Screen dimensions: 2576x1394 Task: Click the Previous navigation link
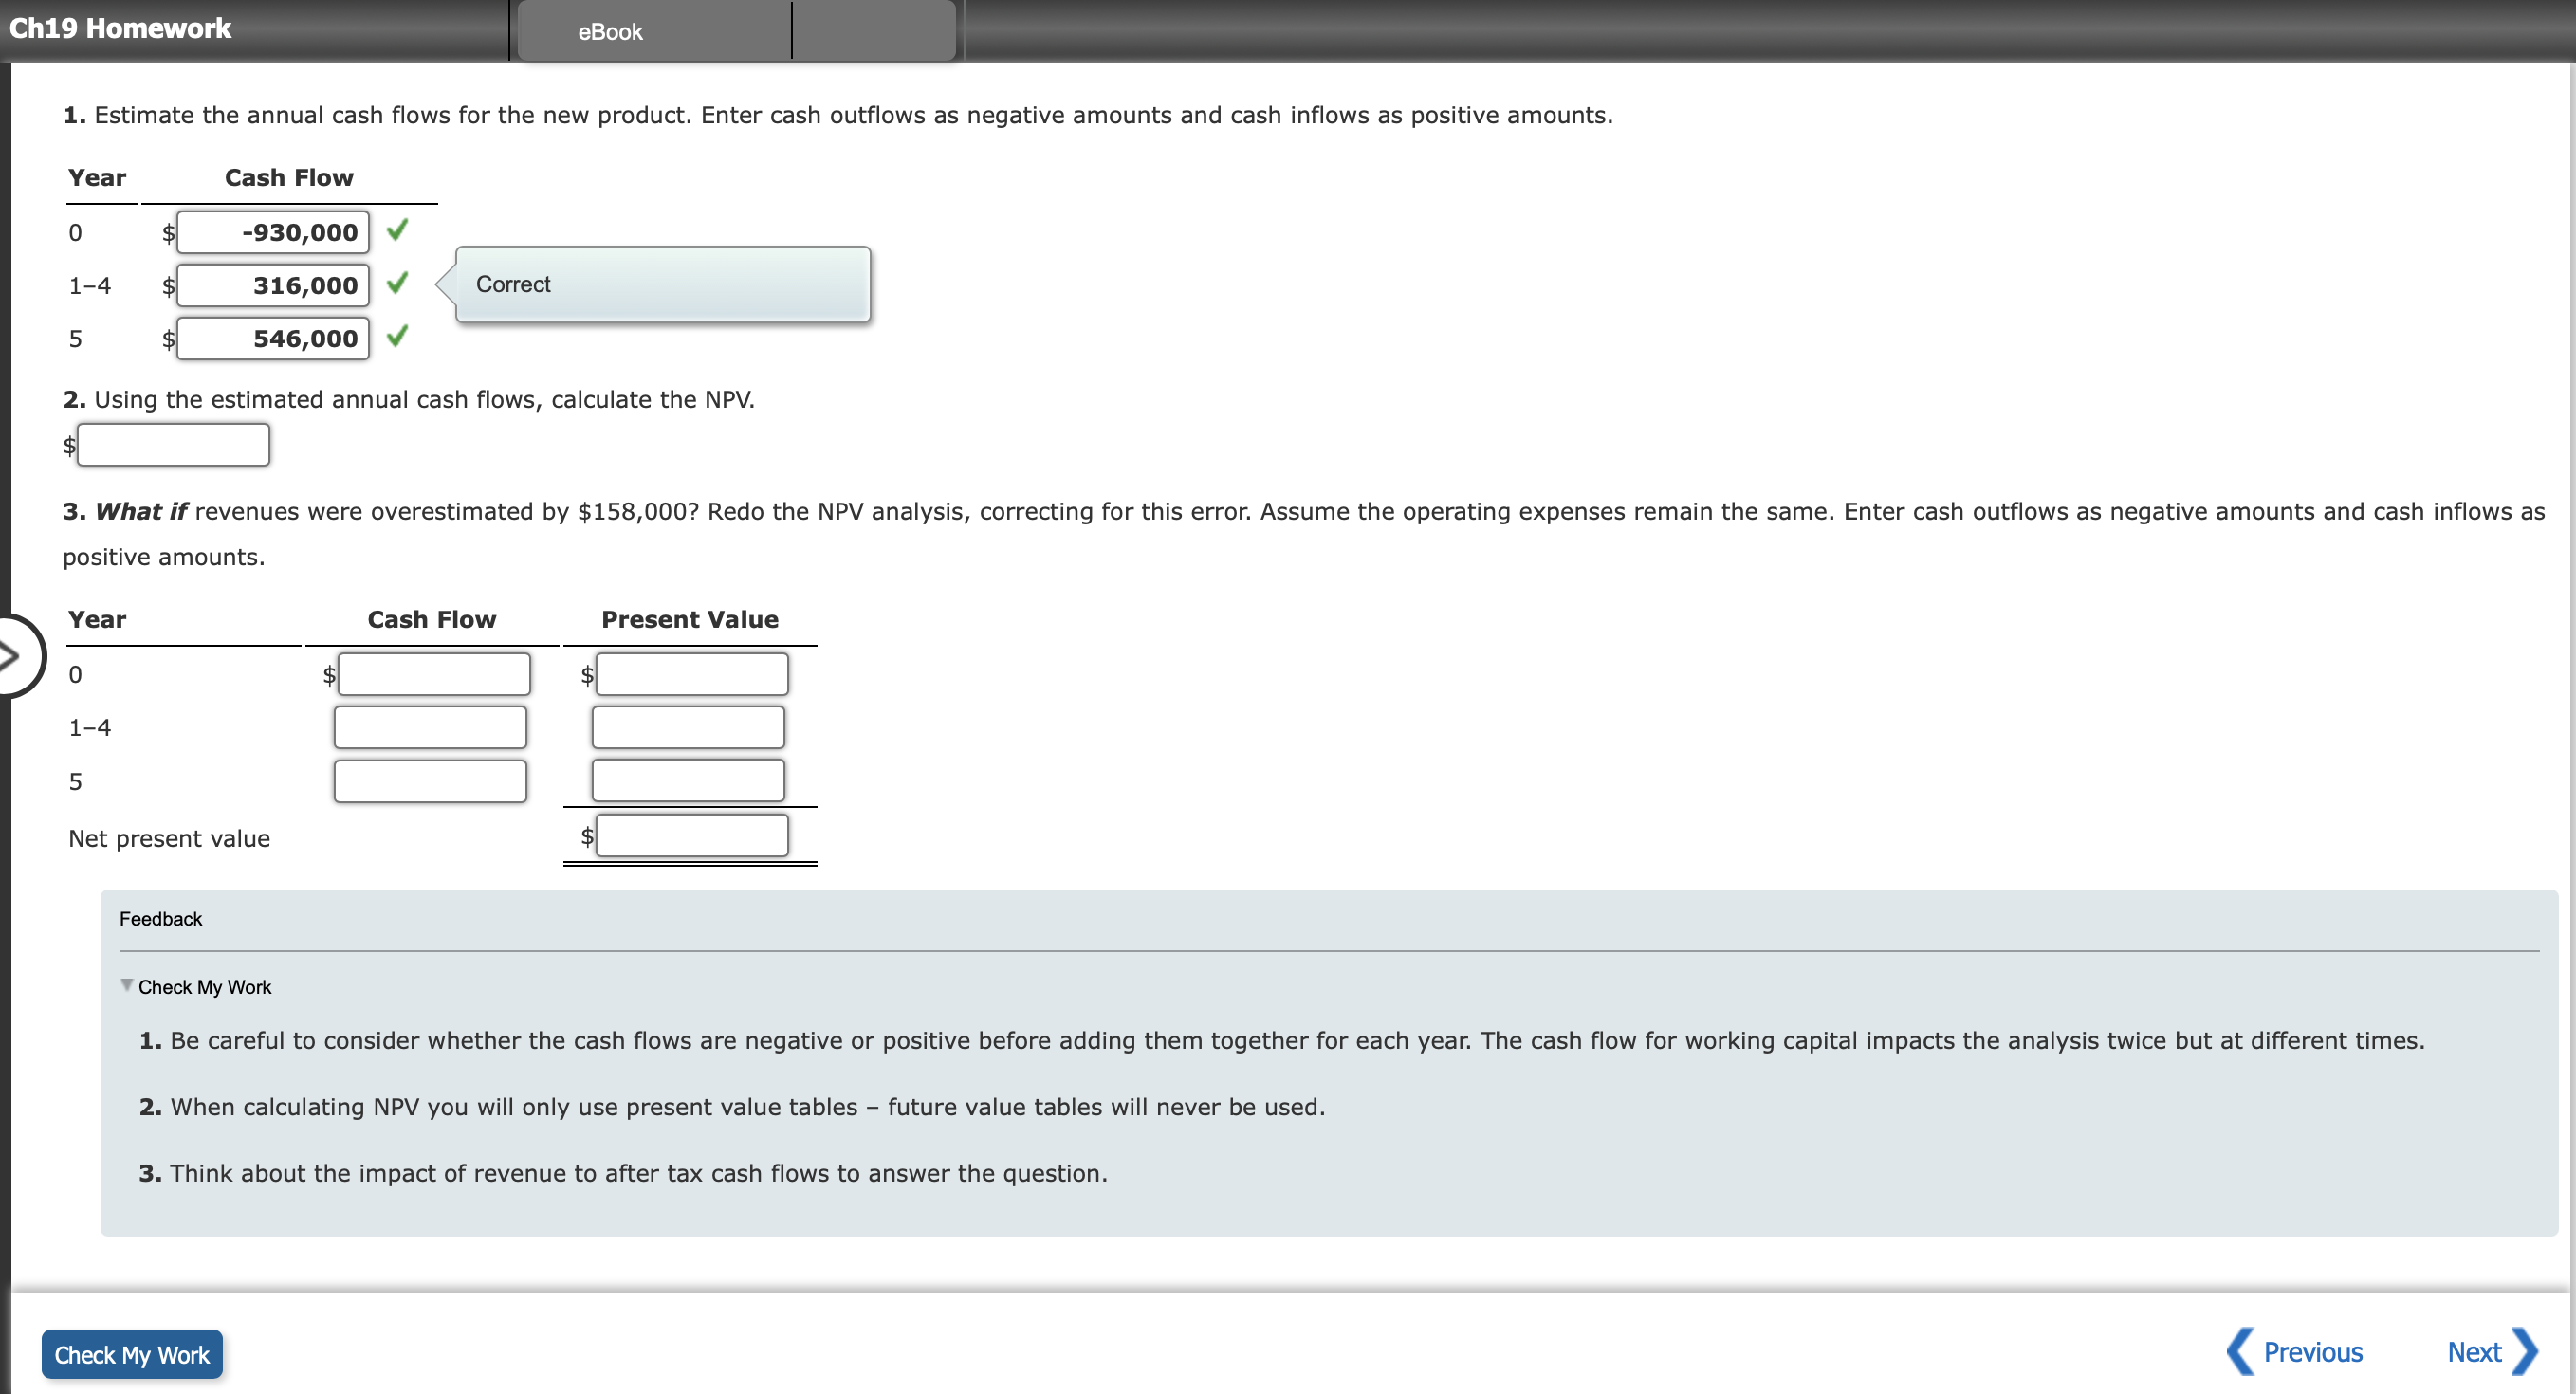[x=2314, y=1352]
